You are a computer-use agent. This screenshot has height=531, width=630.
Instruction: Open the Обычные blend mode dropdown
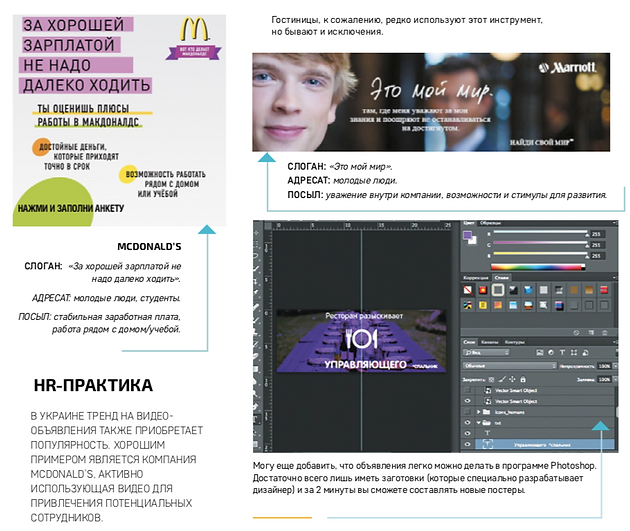(510, 366)
